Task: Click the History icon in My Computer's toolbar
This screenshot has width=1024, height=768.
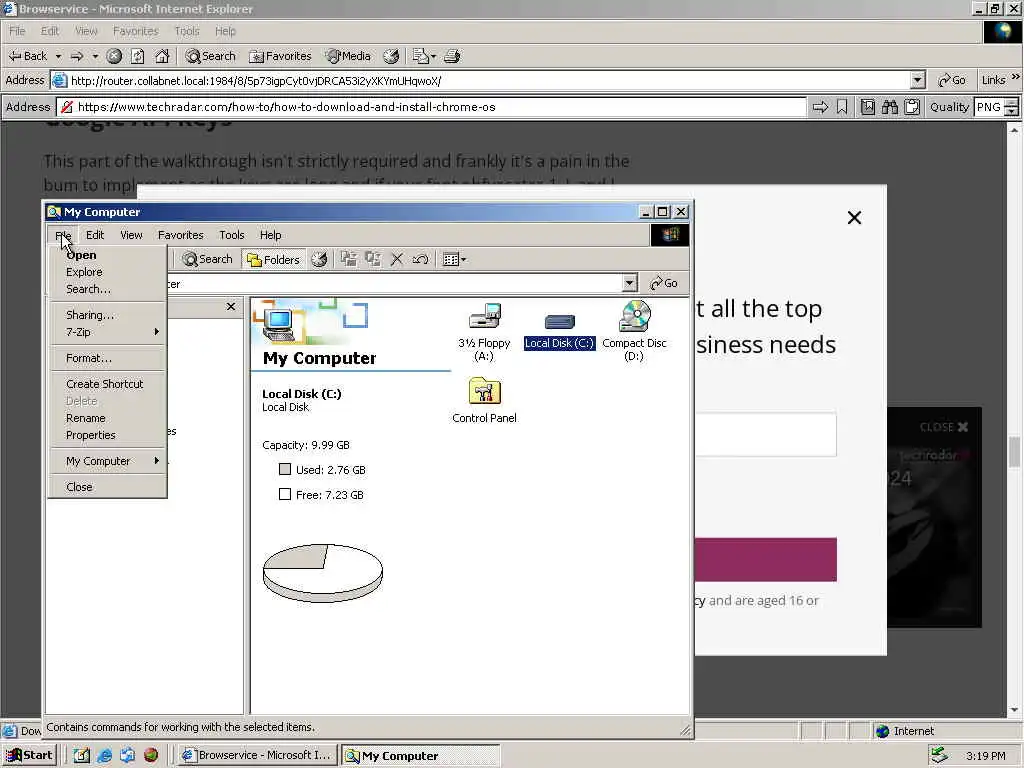Action: [319, 260]
